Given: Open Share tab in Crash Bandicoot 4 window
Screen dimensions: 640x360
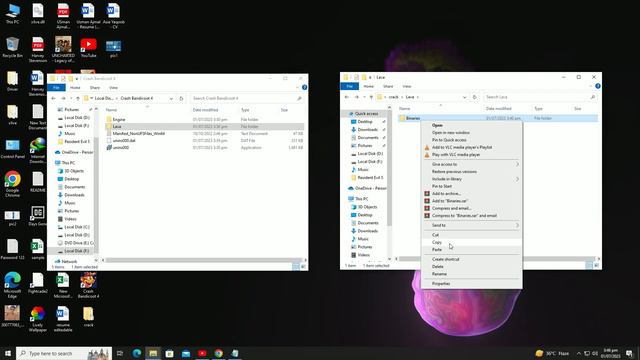Looking at the screenshot, I should [x=95, y=87].
